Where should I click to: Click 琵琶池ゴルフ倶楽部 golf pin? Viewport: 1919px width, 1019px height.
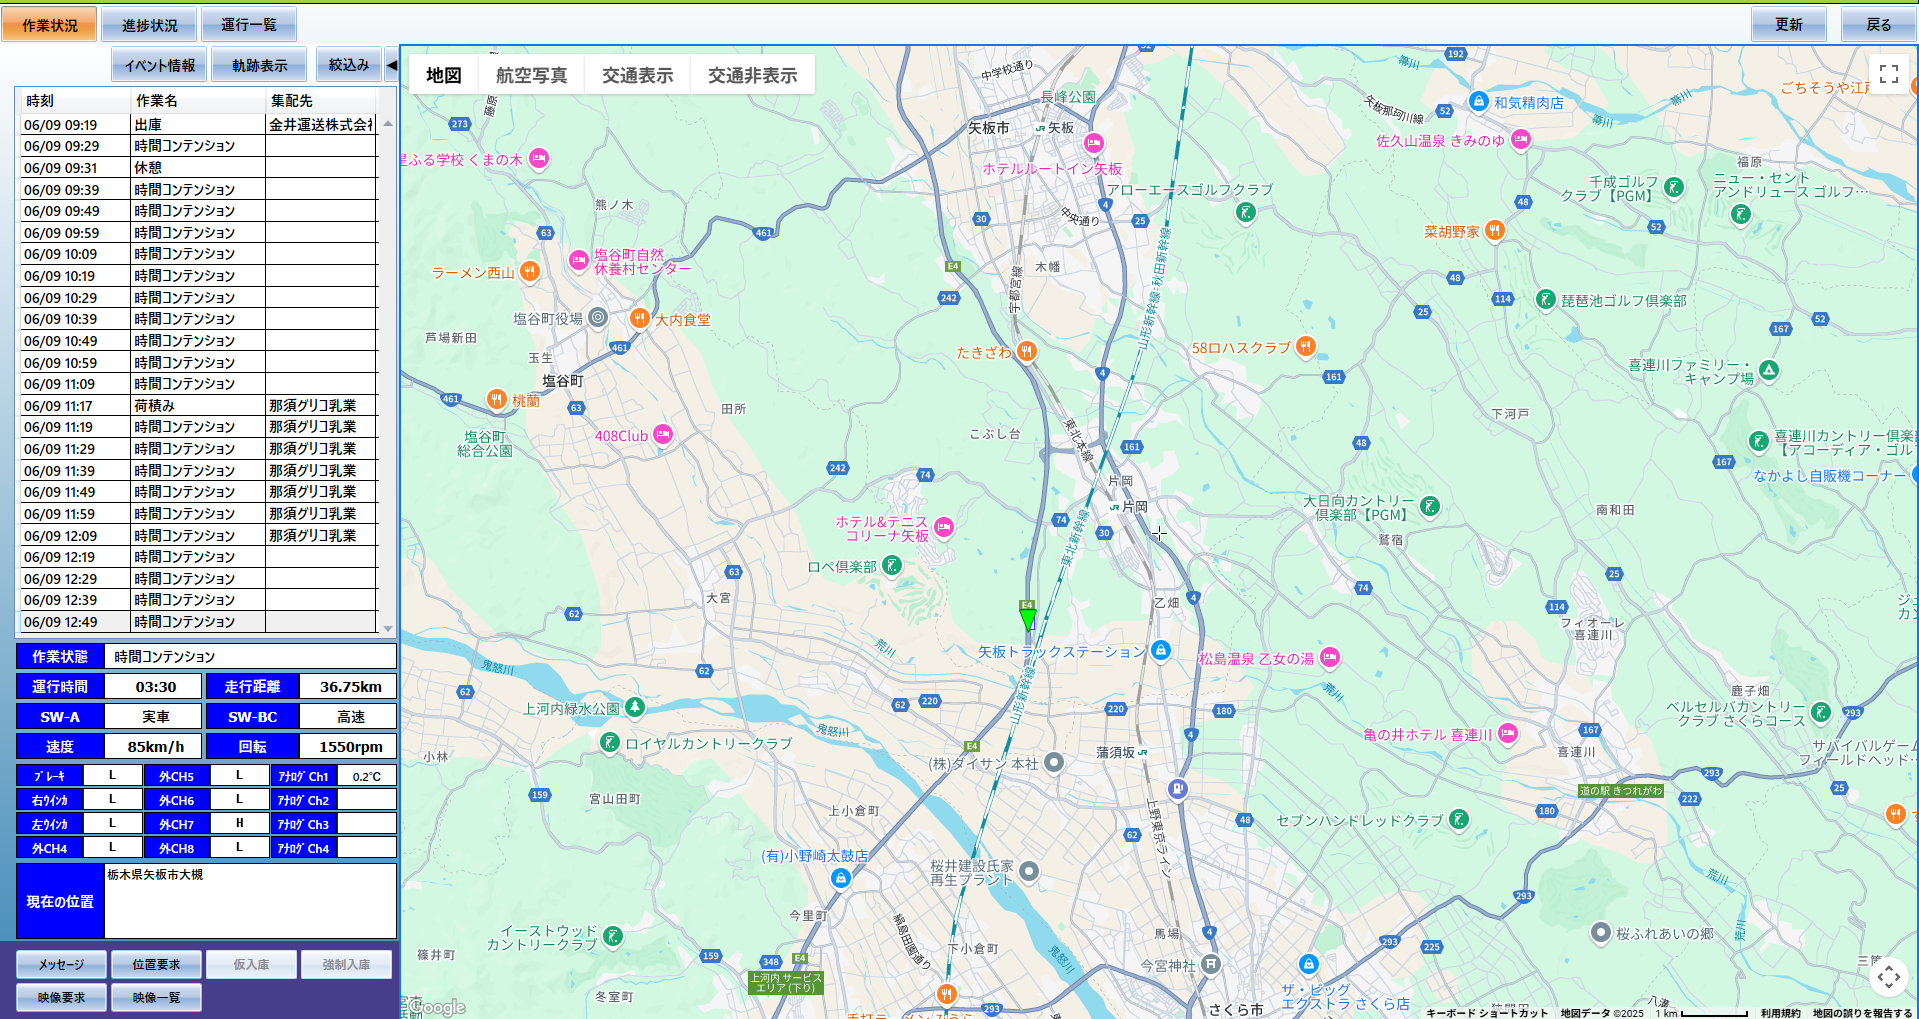[x=1545, y=299]
